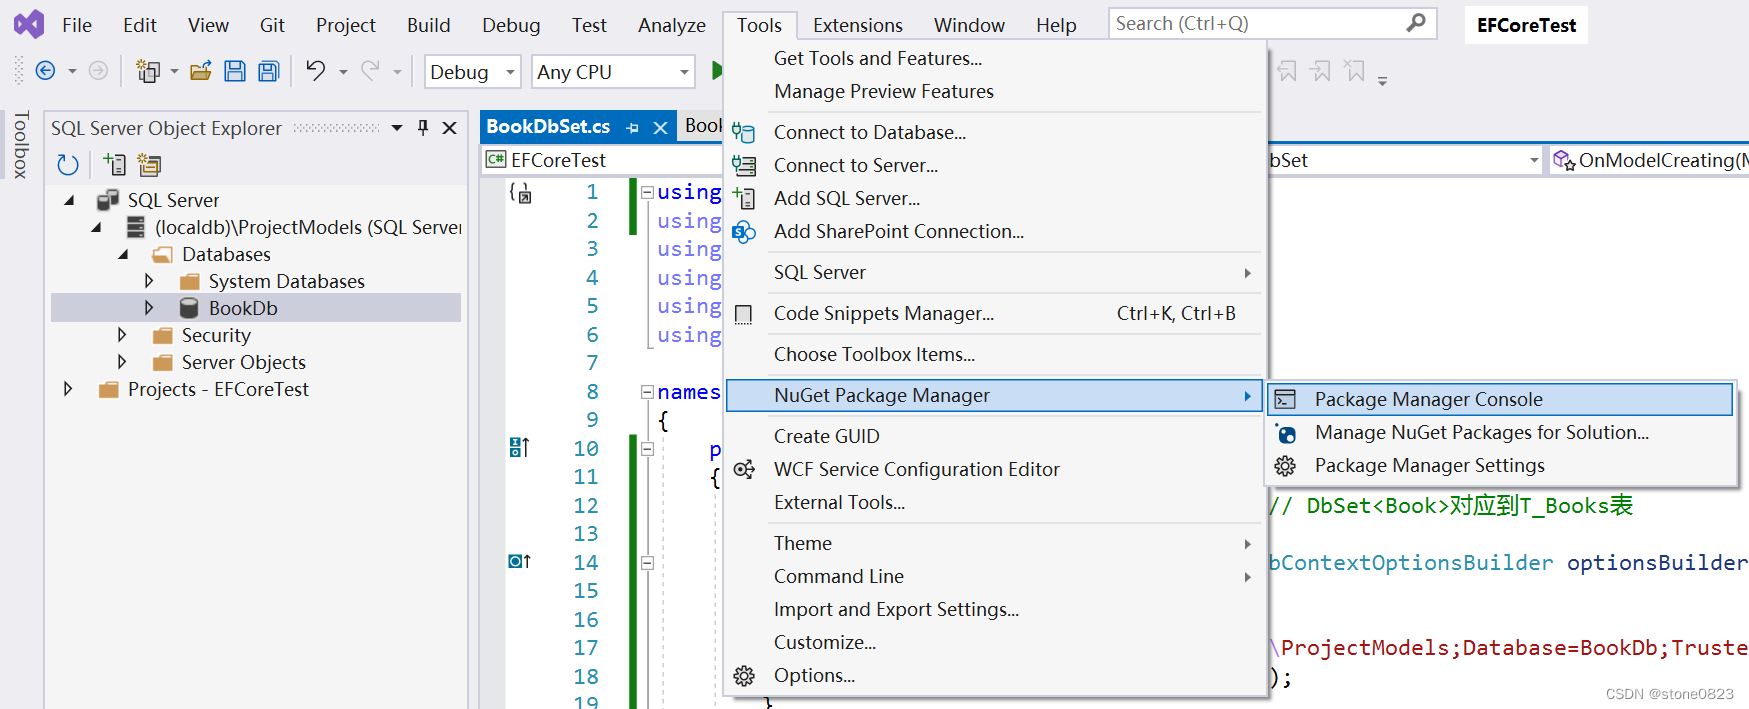
Task: Choose Add SQL Server menu item
Action: pyautogui.click(x=995, y=198)
